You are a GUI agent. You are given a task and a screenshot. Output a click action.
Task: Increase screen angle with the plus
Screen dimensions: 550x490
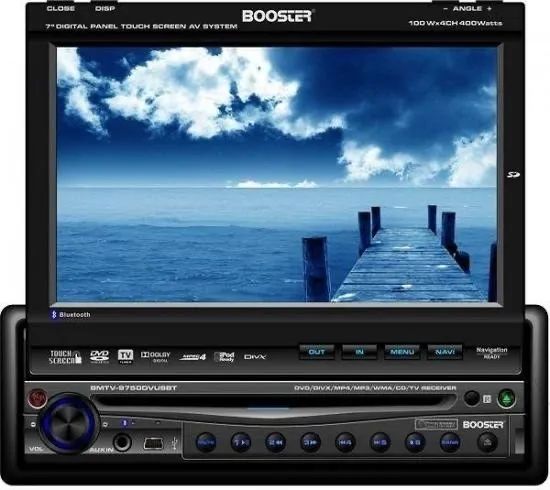click(x=489, y=8)
